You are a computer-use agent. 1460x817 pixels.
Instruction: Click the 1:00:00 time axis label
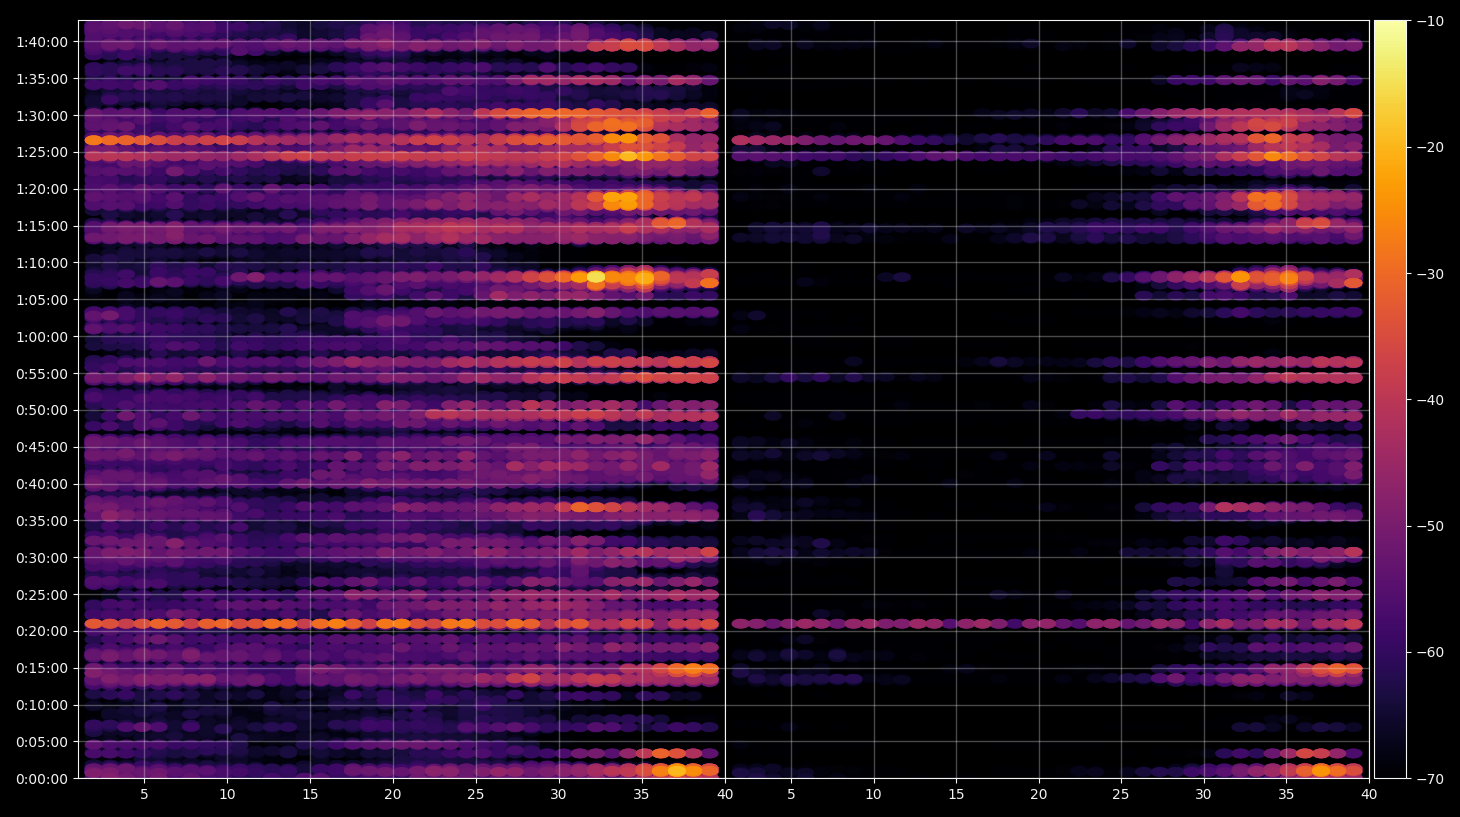point(42,337)
